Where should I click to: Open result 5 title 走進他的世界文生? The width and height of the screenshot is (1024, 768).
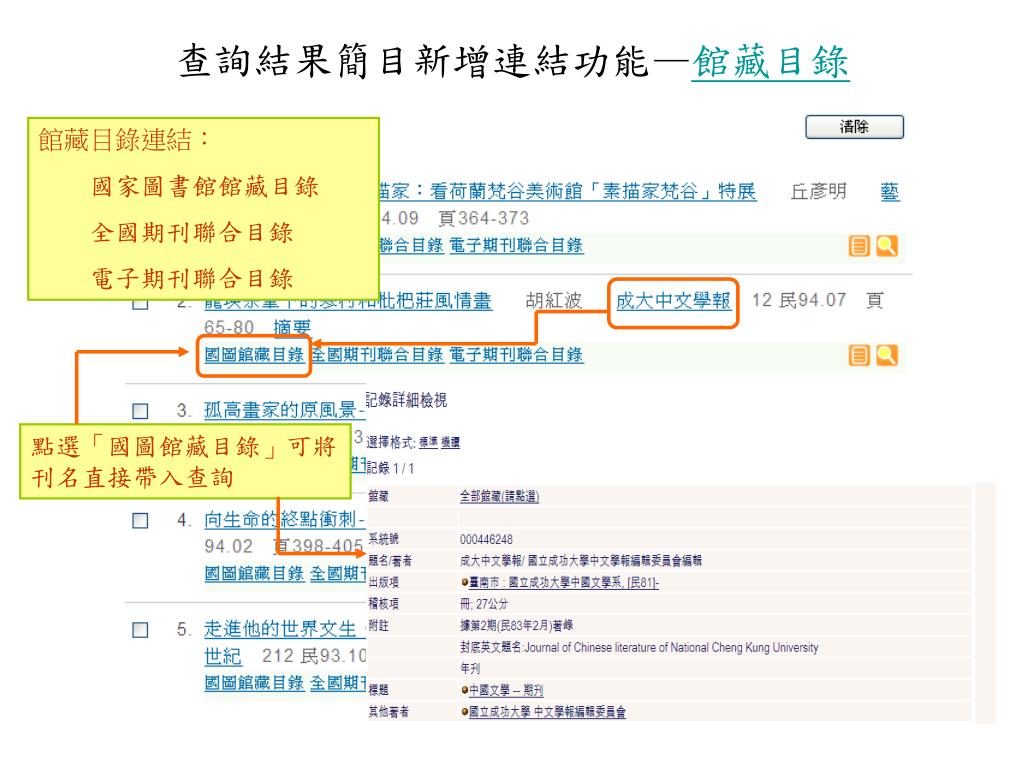[285, 630]
